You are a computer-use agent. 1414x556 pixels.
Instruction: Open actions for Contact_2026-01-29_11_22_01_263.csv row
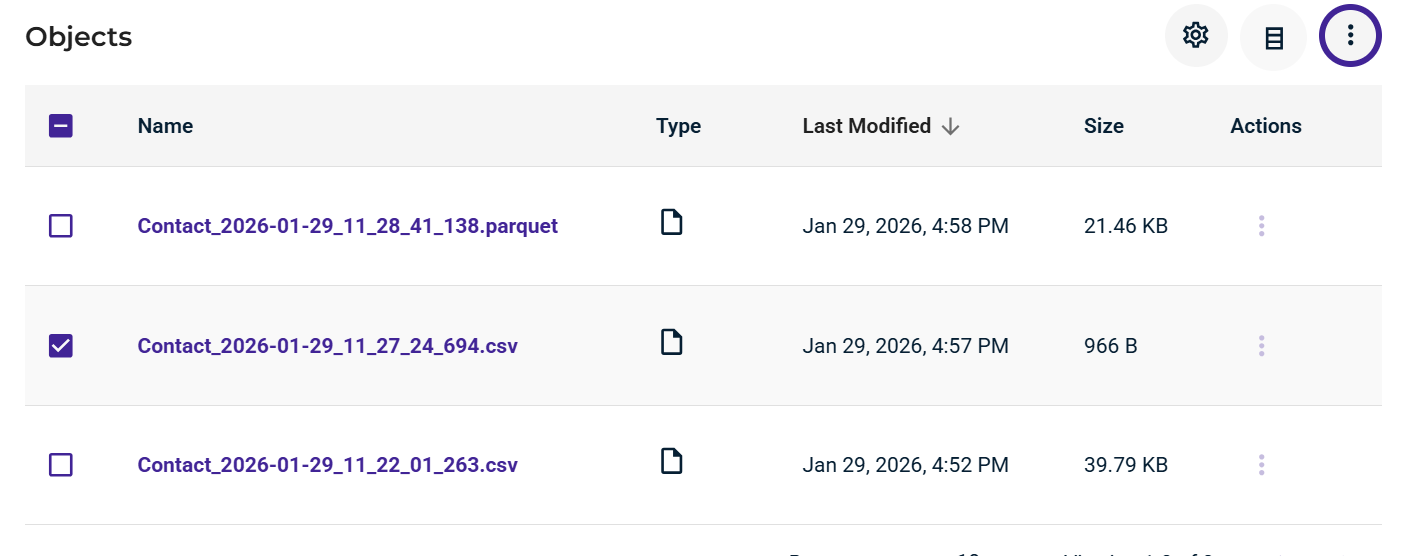tap(1261, 465)
